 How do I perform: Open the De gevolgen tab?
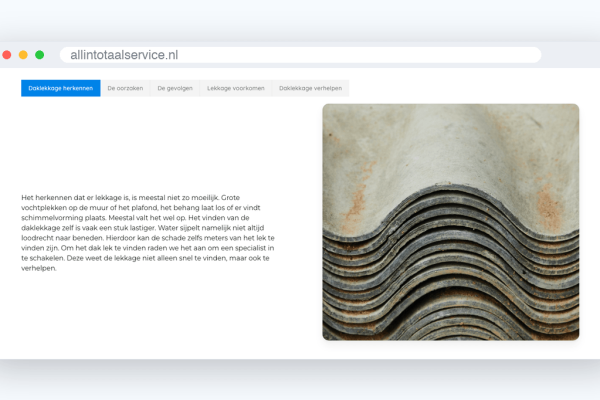(x=175, y=88)
